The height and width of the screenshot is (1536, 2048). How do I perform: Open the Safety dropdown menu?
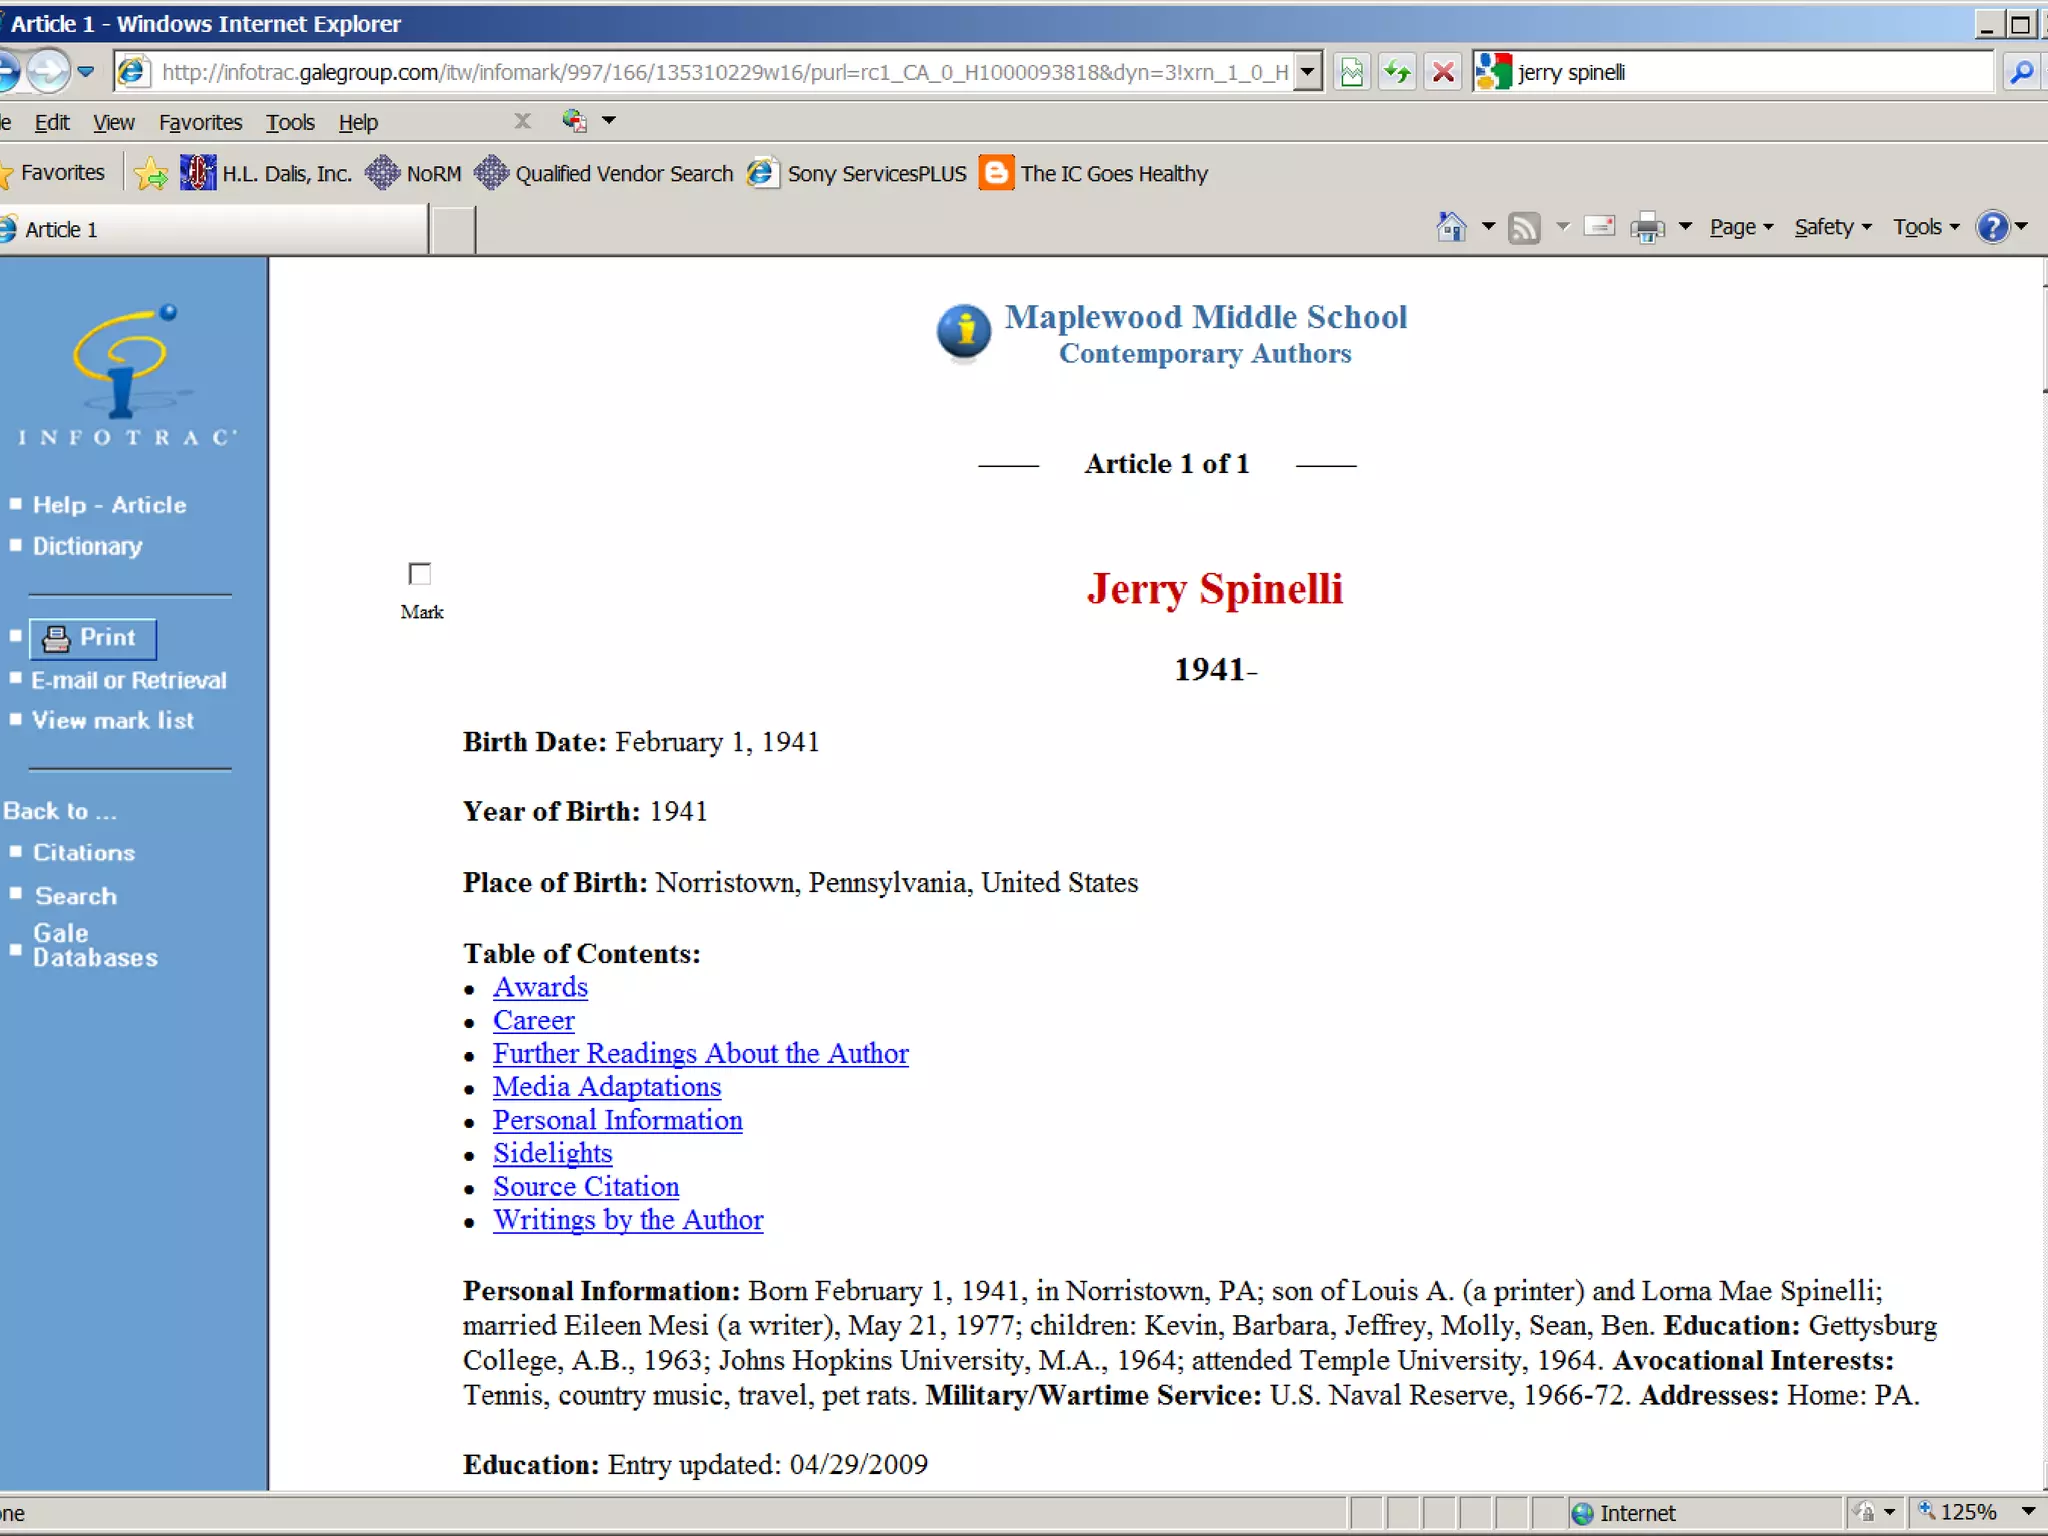point(1831,228)
